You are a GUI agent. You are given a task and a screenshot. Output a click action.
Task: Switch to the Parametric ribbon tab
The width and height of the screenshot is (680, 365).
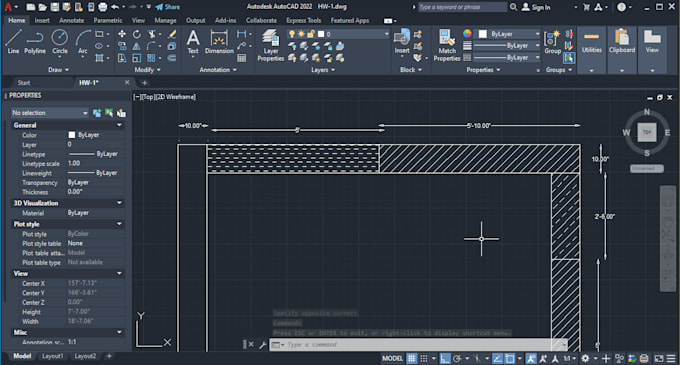coord(108,20)
